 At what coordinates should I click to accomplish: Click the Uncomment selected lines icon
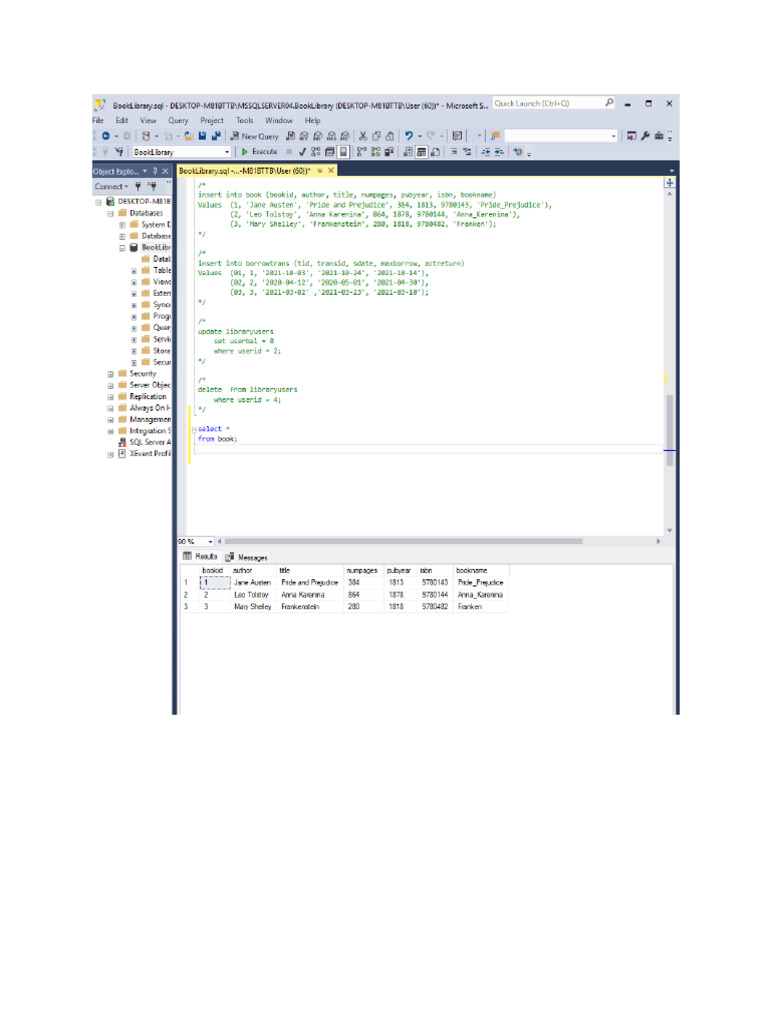pos(467,152)
